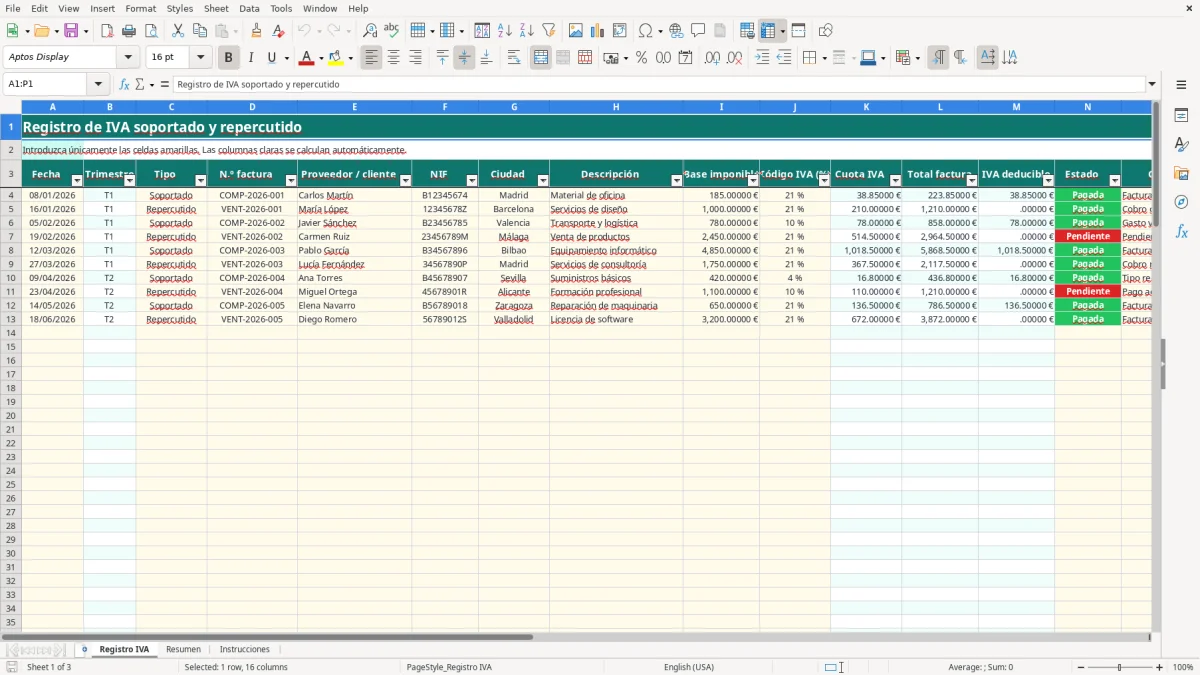Open the Data menu
Viewport: 1200px width, 675px height.
249,8
